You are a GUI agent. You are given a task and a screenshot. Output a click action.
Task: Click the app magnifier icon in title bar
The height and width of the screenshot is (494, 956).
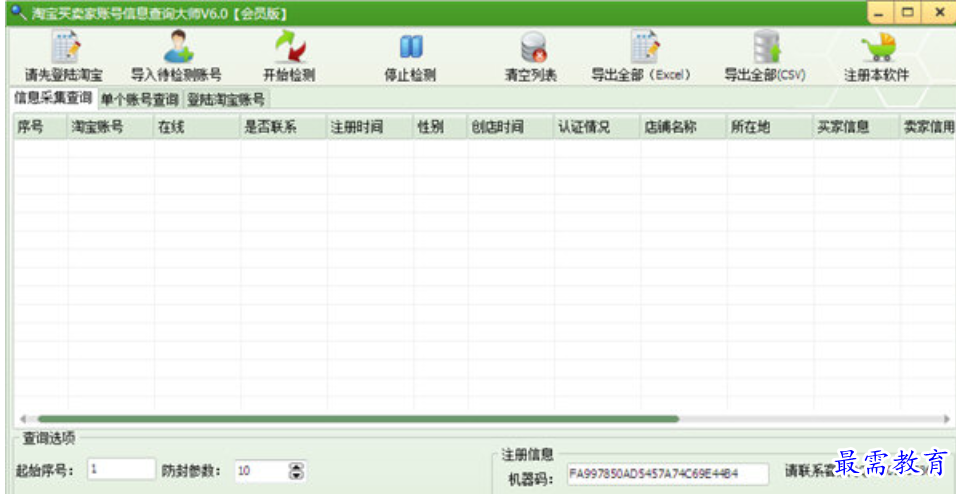click(x=19, y=12)
